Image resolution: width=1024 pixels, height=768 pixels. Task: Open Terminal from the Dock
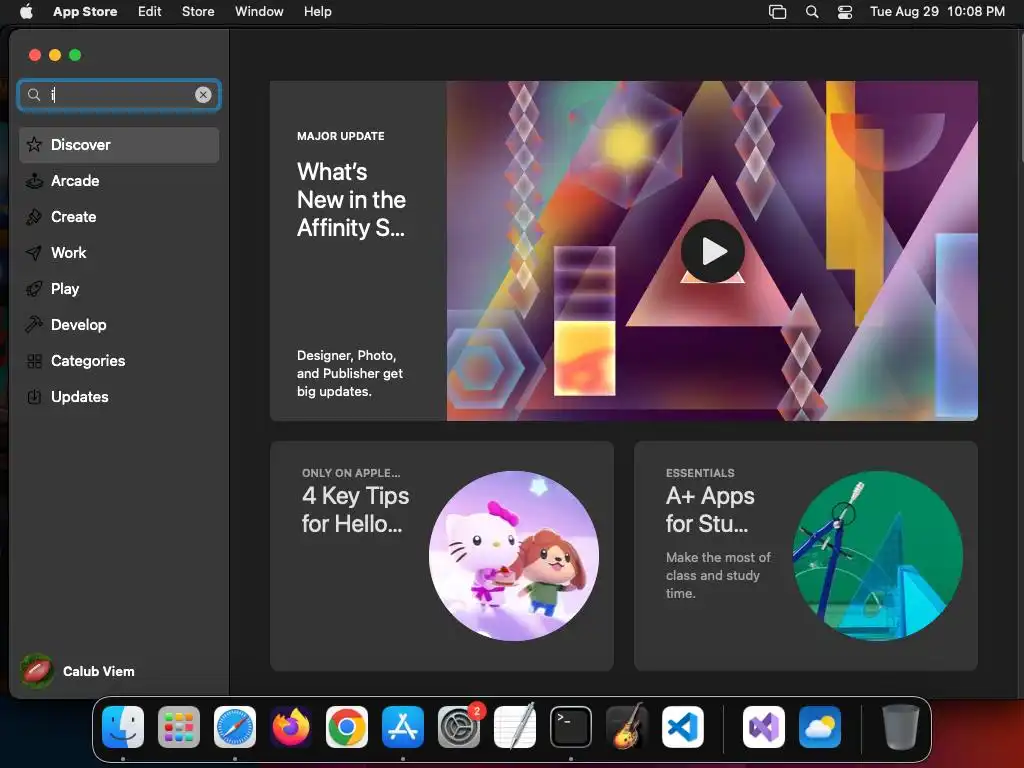[x=571, y=727]
